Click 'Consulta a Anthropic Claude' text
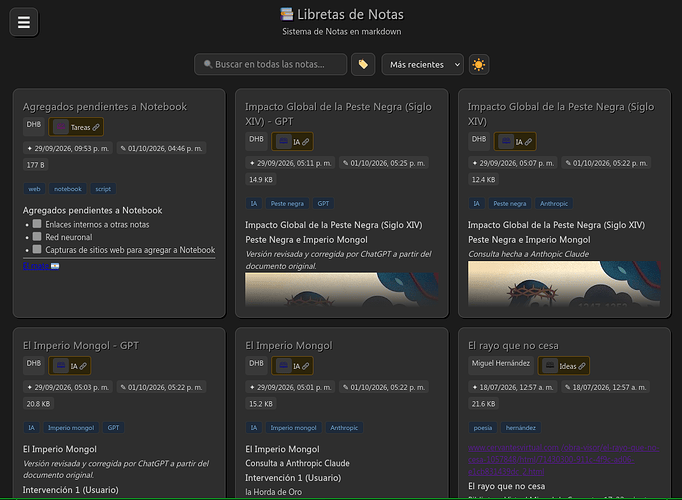 click(x=298, y=463)
